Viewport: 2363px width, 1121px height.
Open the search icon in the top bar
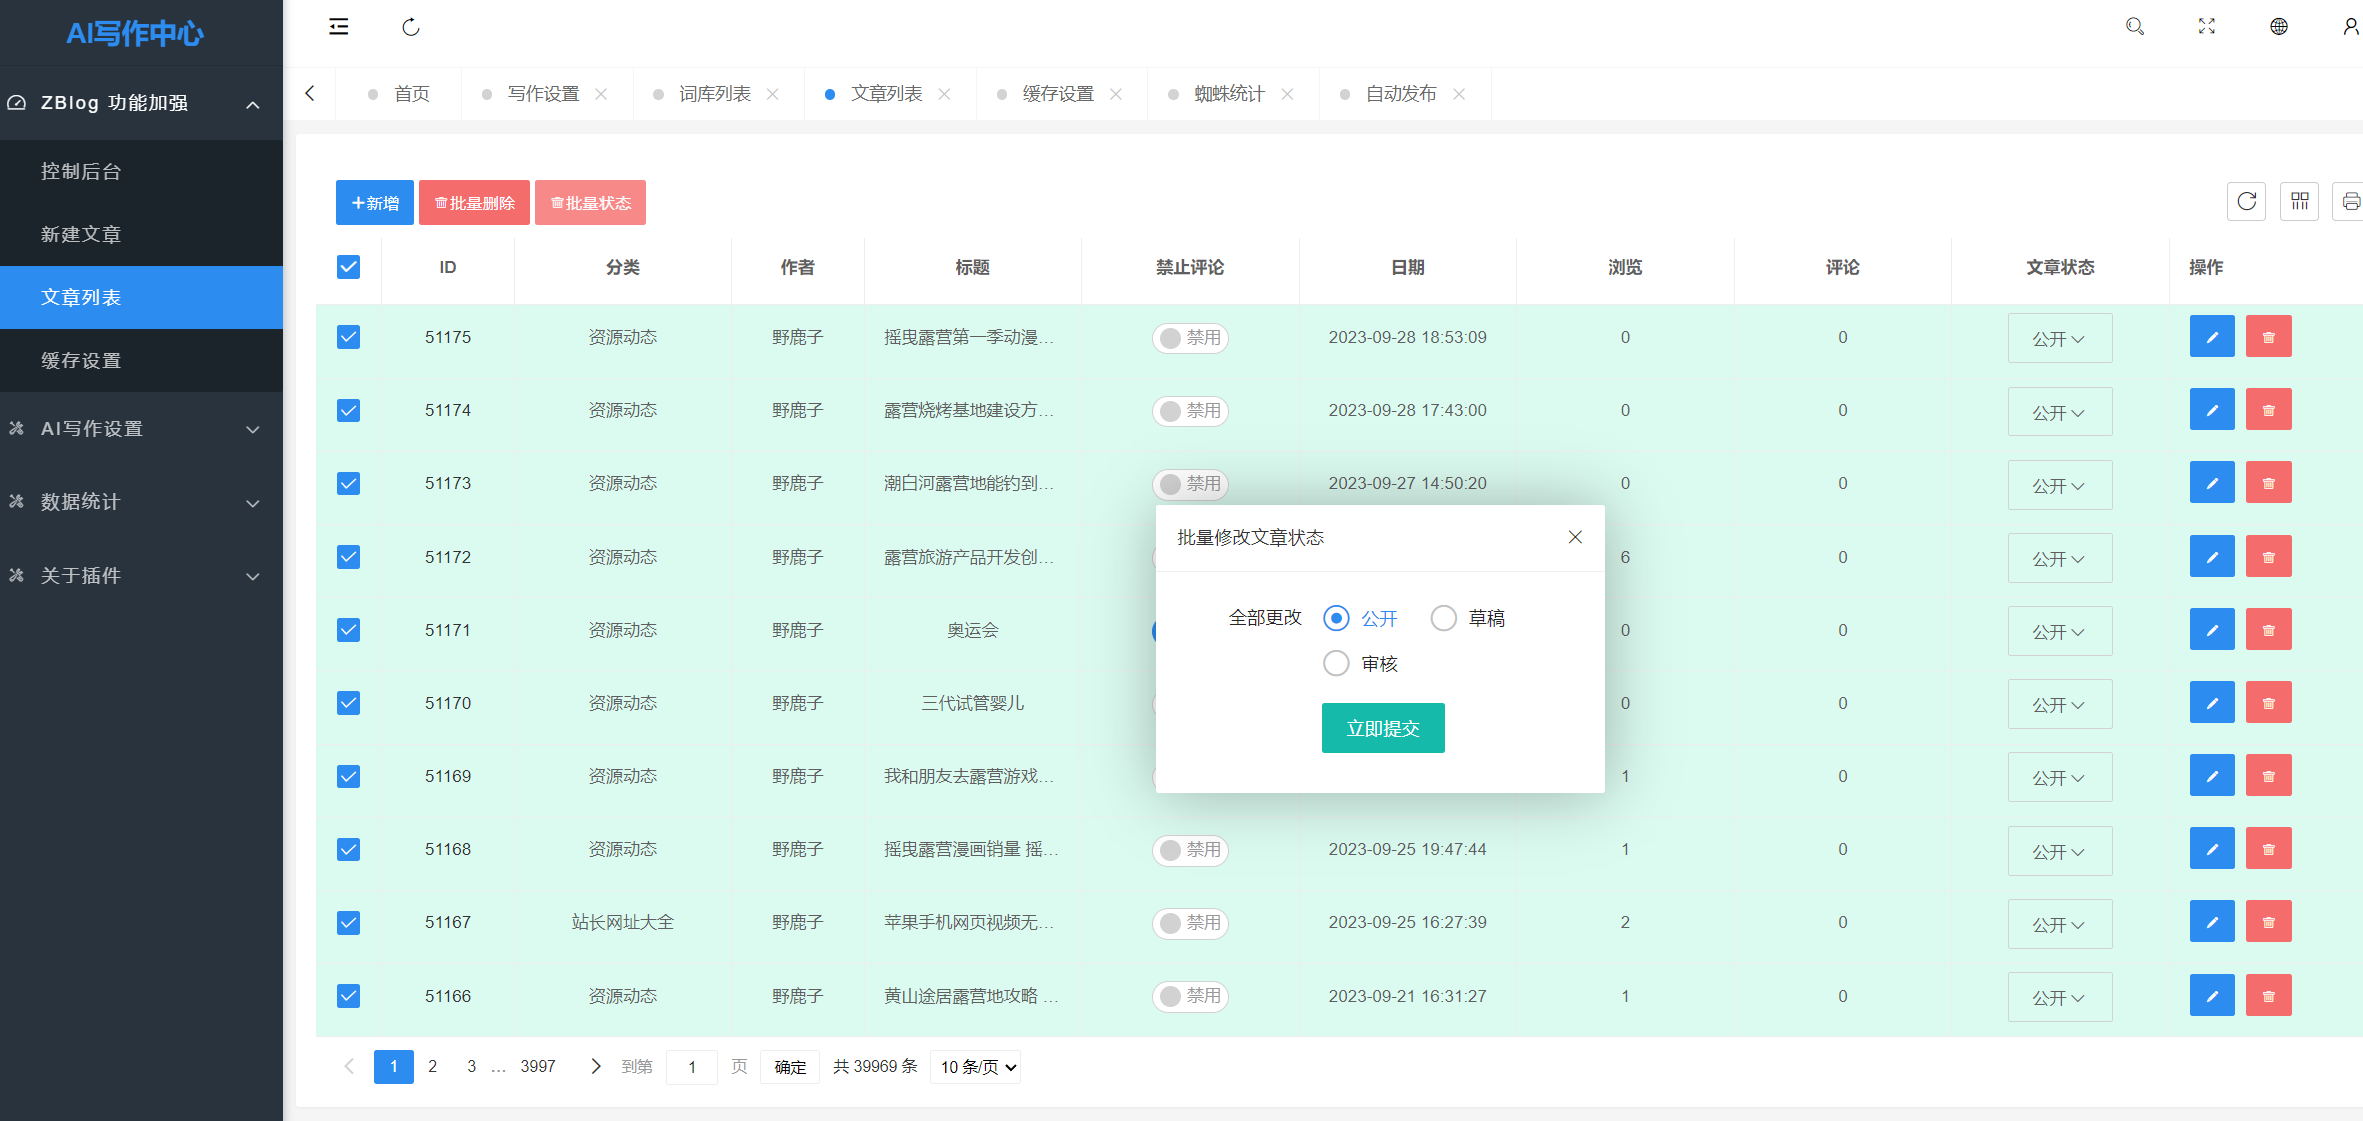2134,27
